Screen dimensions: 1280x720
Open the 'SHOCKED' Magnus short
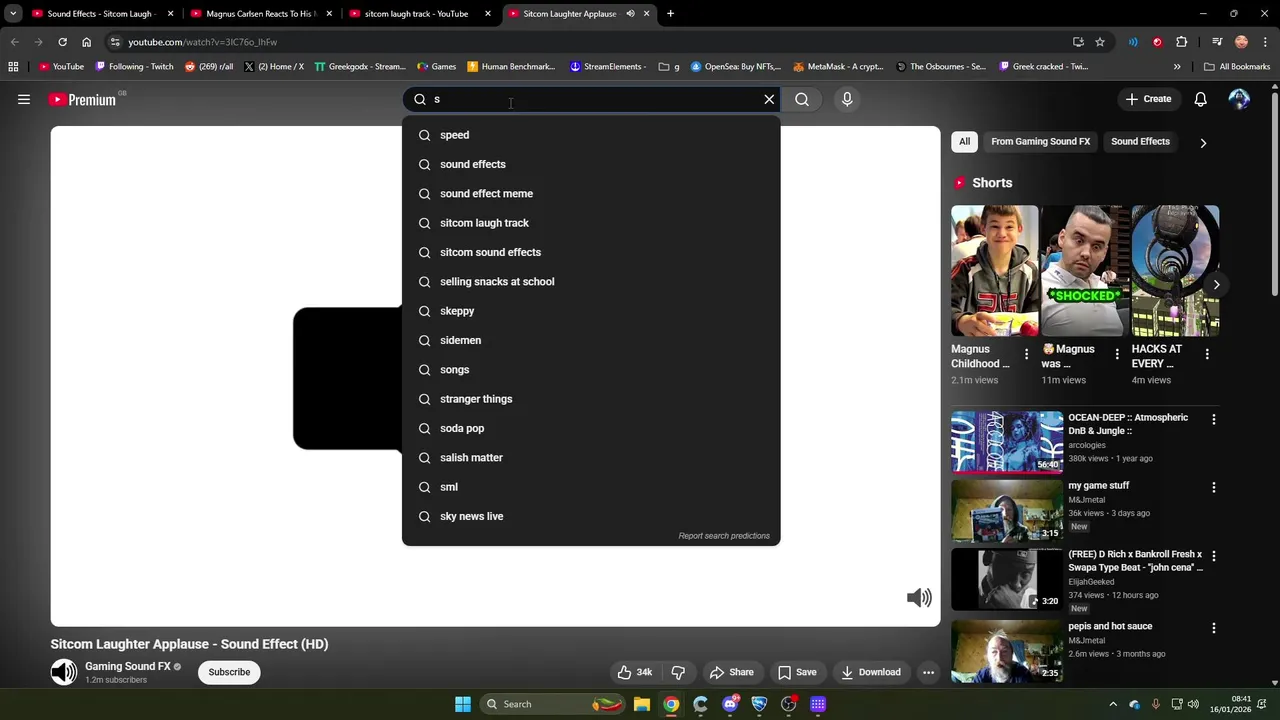point(1085,271)
